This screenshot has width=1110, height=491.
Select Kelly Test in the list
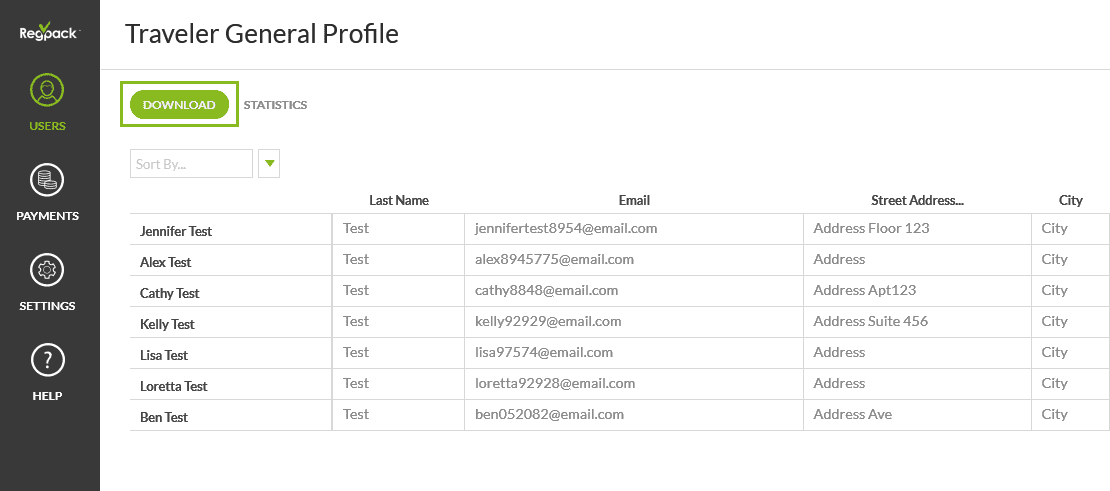tap(167, 324)
